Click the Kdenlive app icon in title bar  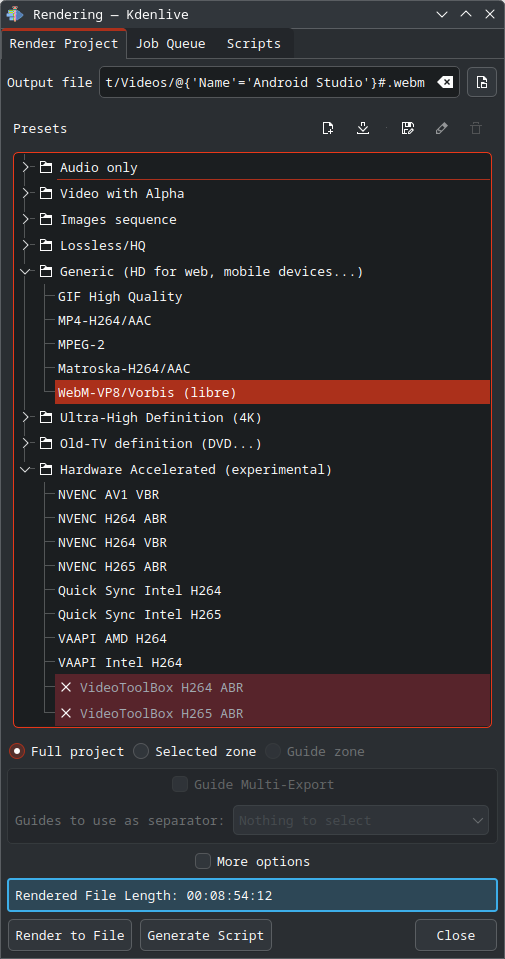click(x=15, y=15)
